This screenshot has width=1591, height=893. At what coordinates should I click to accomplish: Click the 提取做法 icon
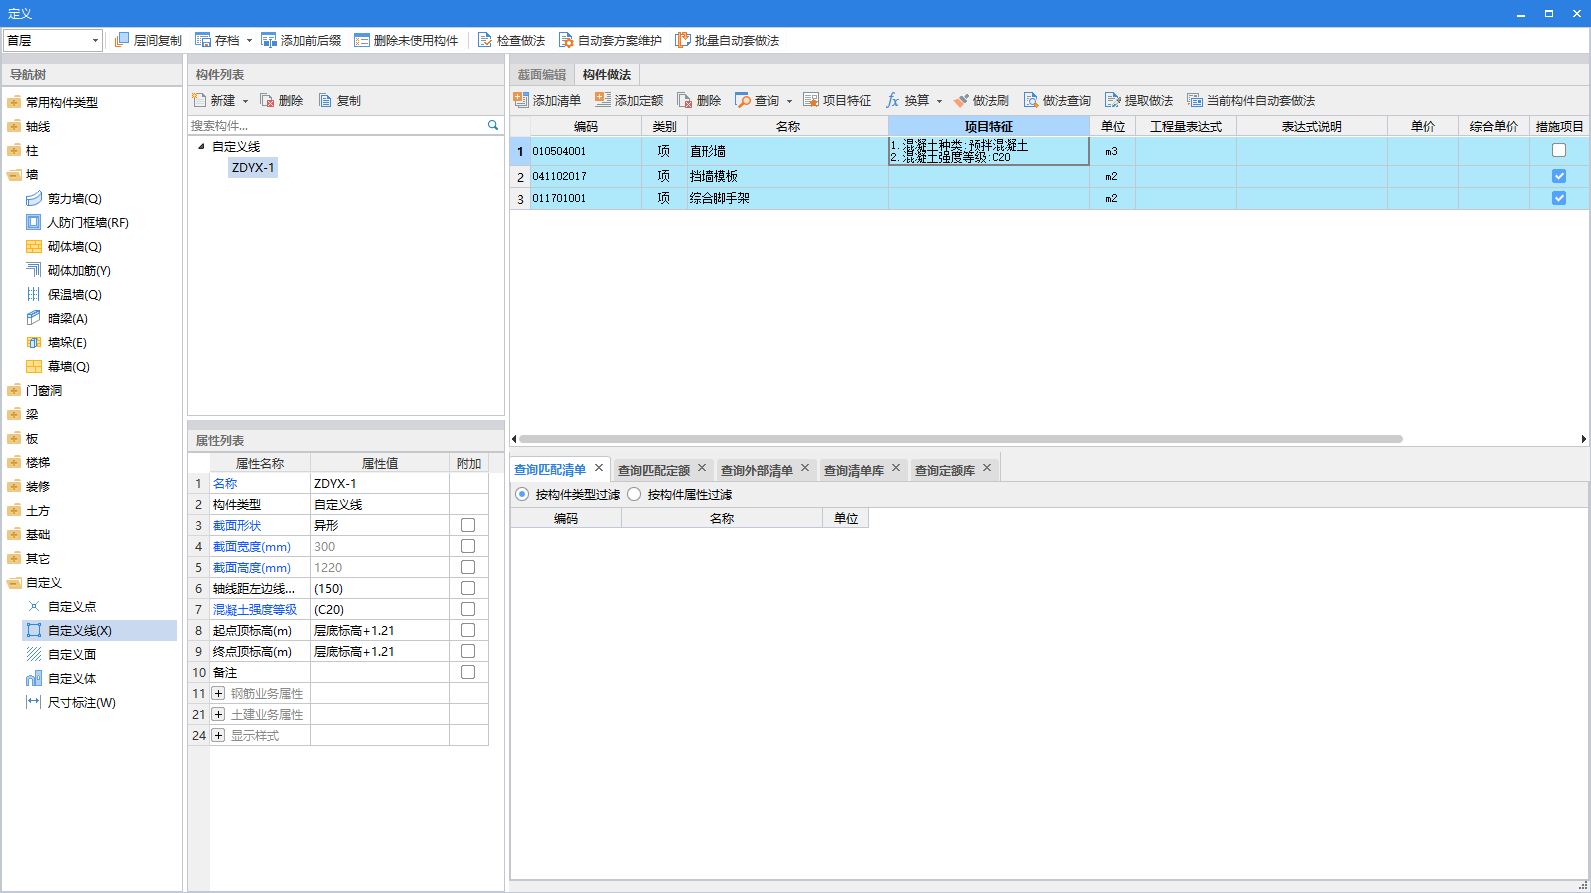(1113, 100)
